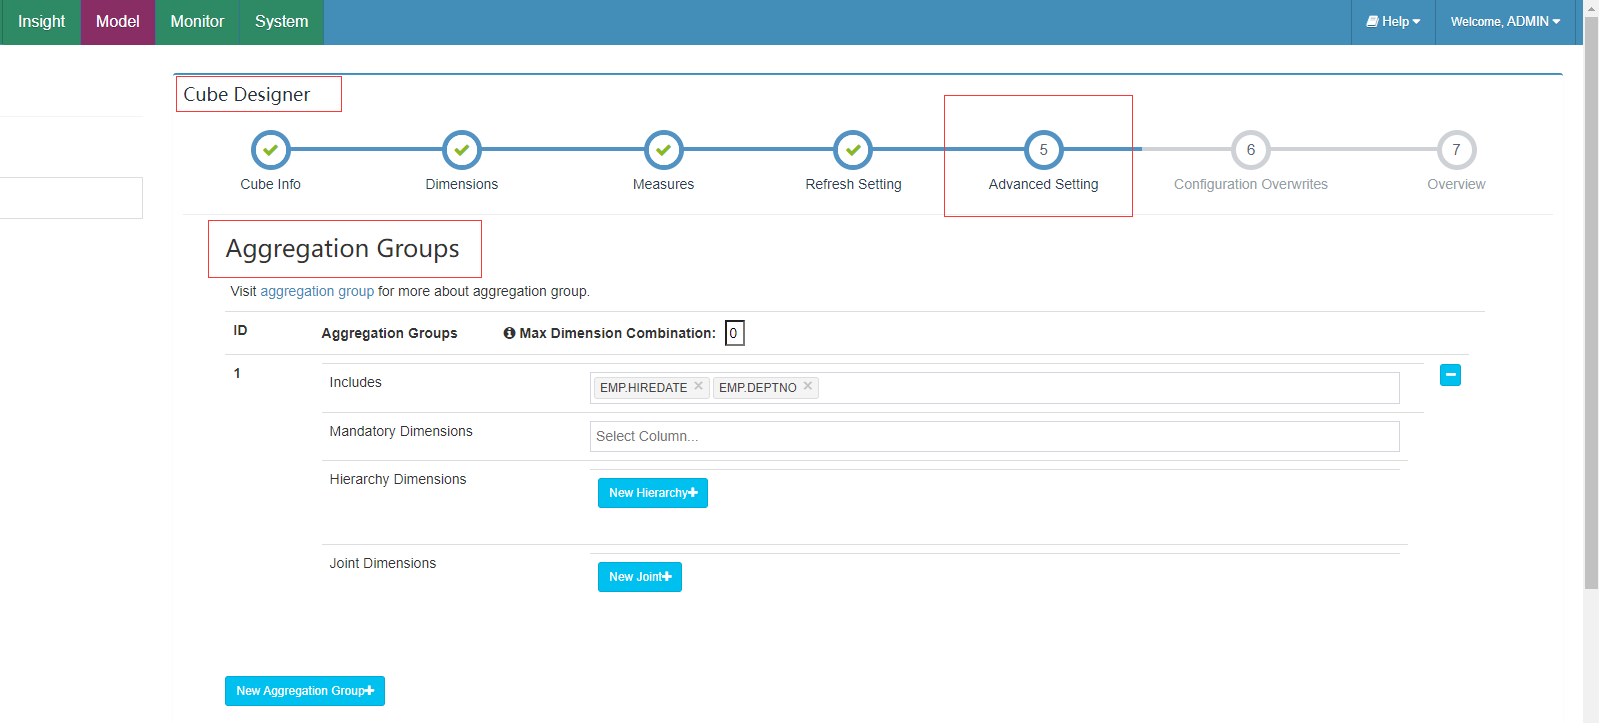Click the Overview step label
Screen dimensions: 1599x723
(x=1456, y=184)
